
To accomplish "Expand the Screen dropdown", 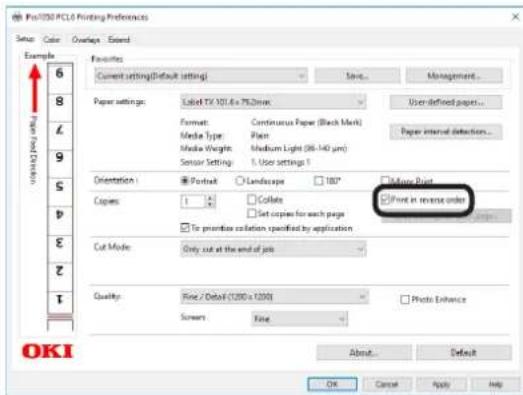I will coord(300,319).
